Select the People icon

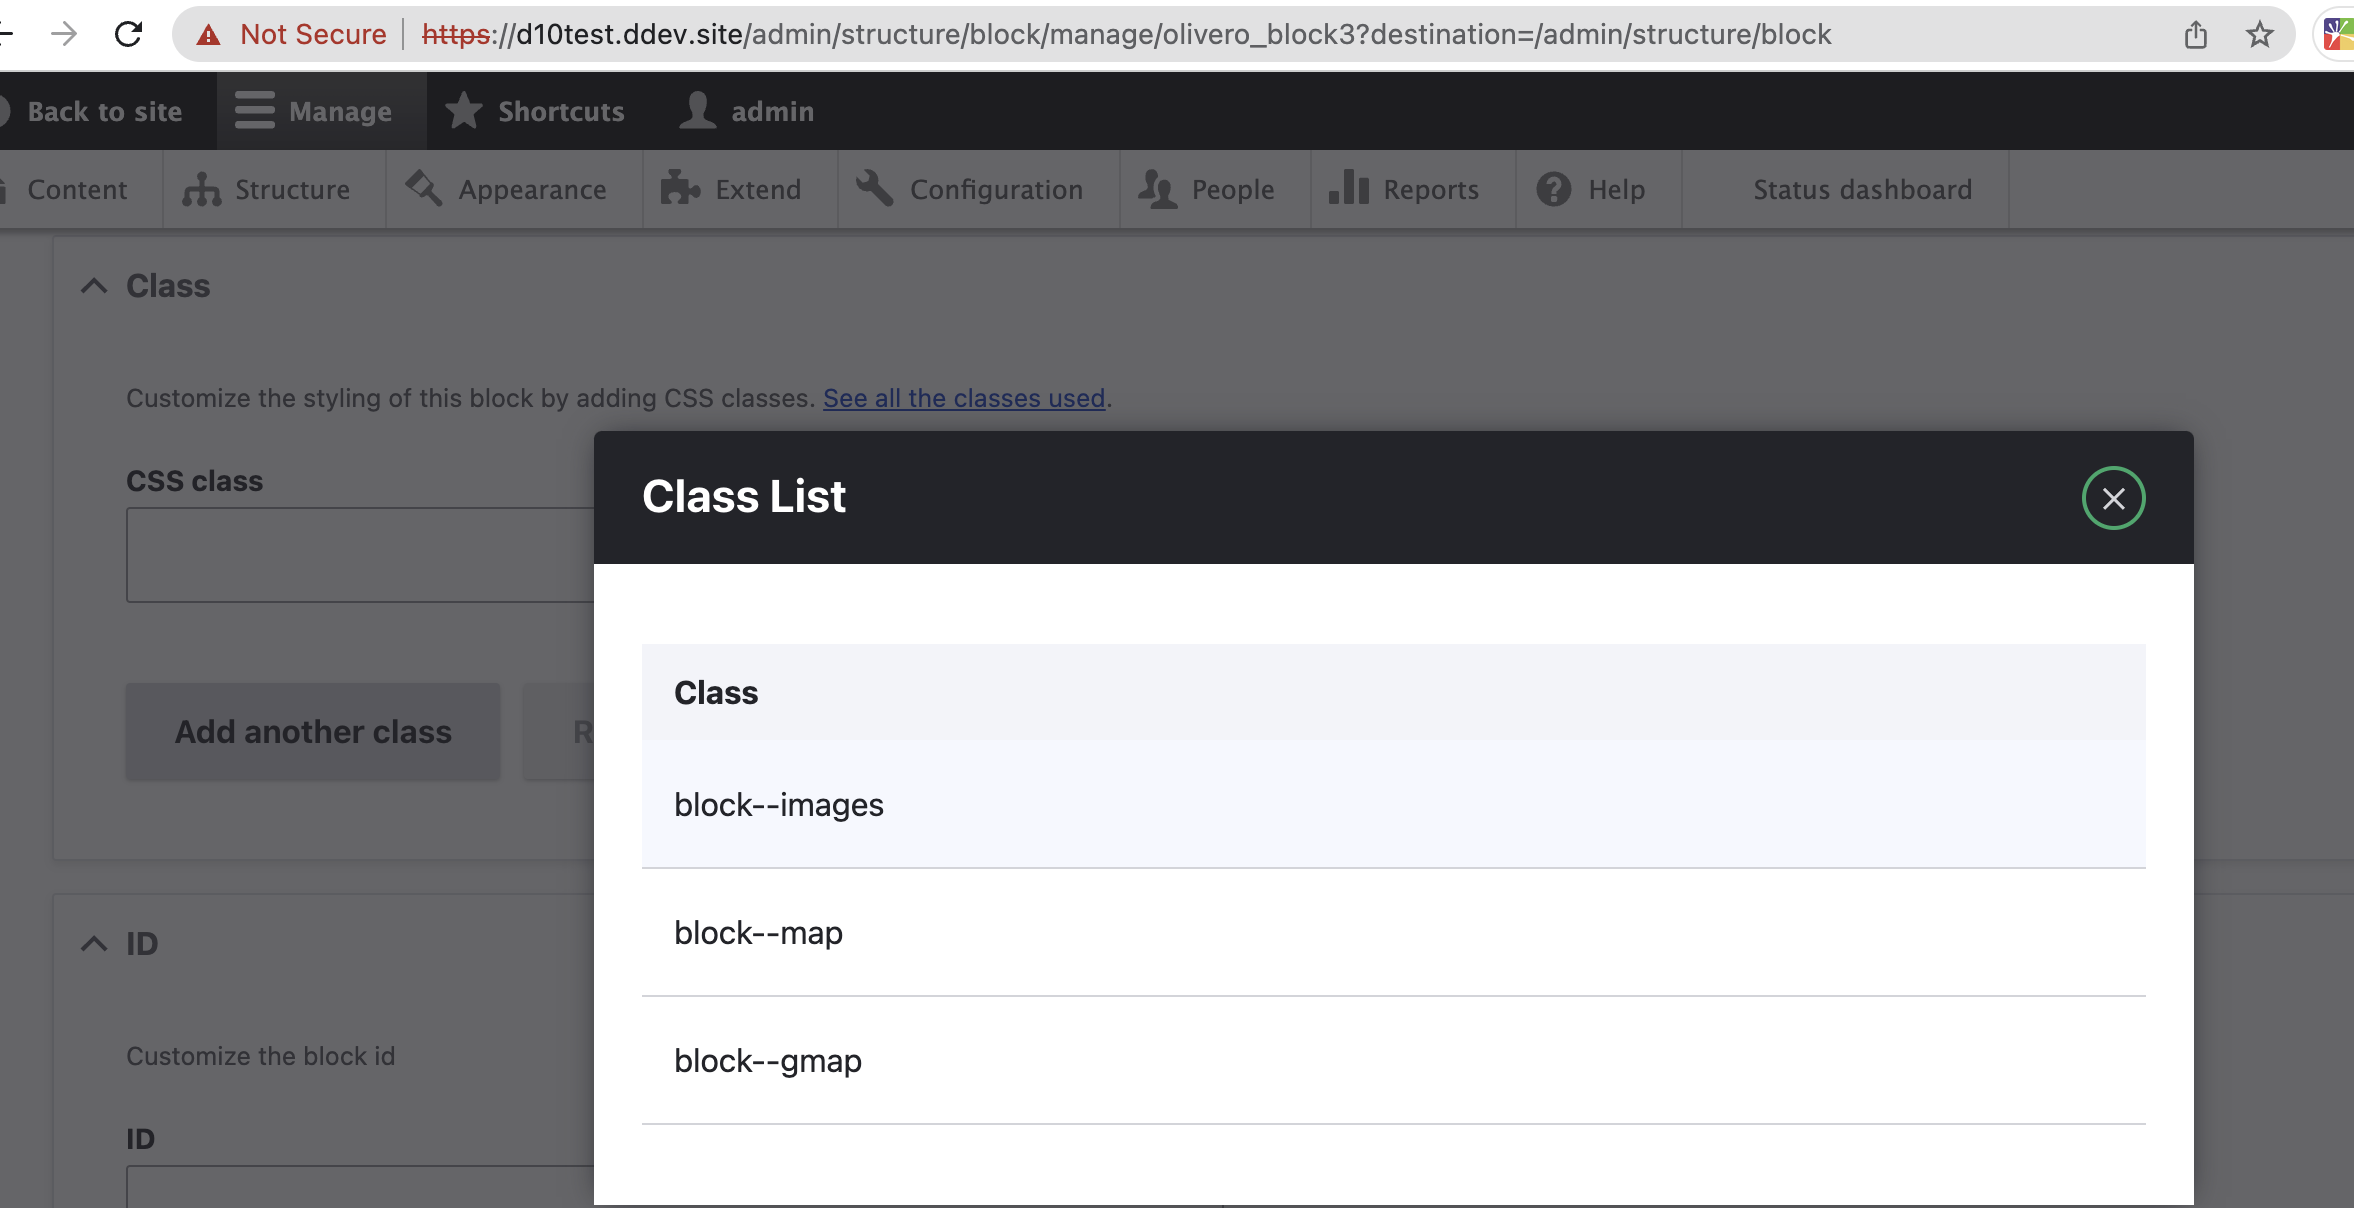[x=1158, y=188]
